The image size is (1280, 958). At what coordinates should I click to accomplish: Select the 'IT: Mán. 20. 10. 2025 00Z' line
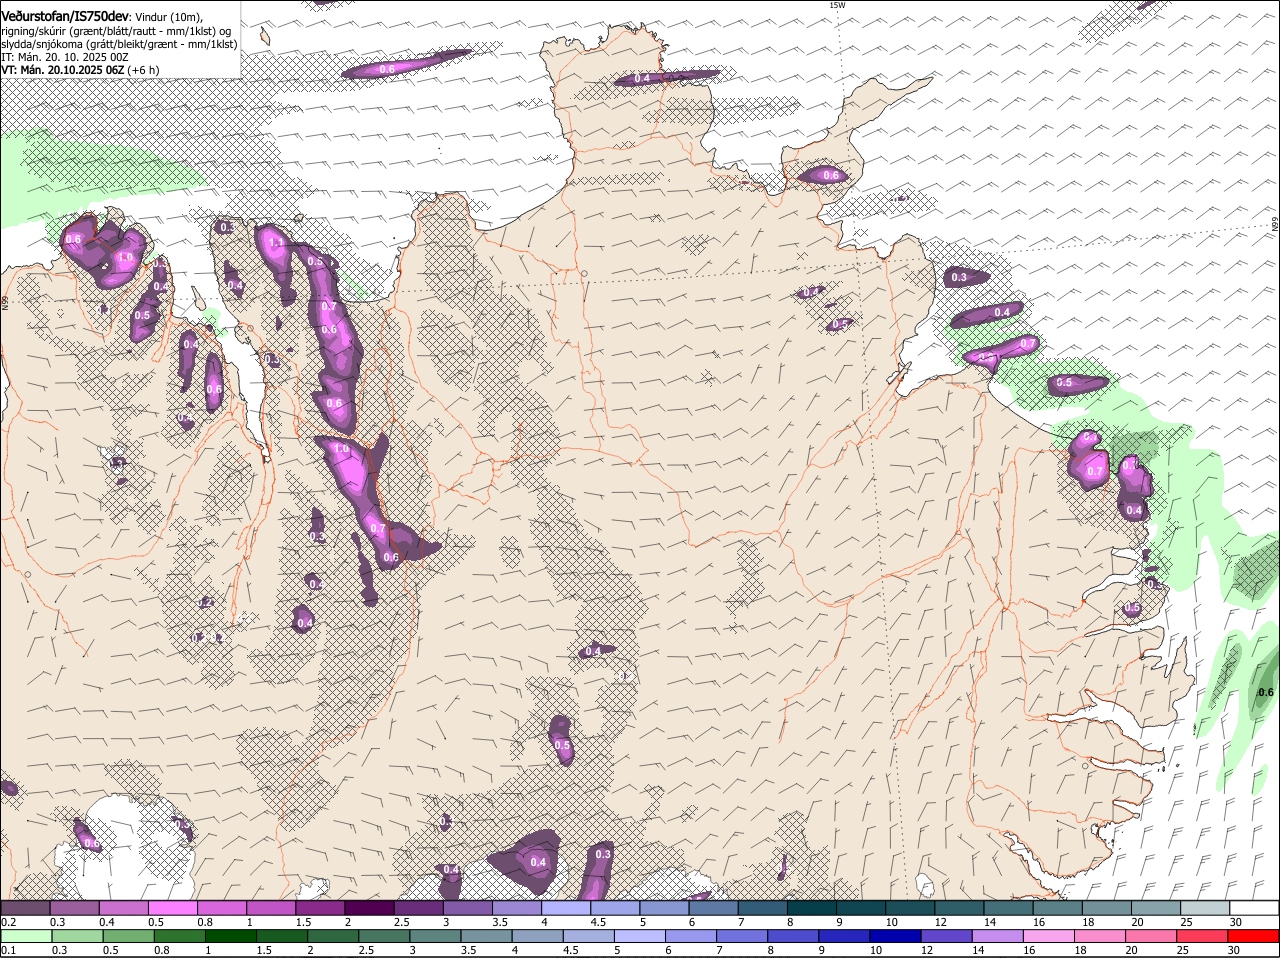[65, 57]
